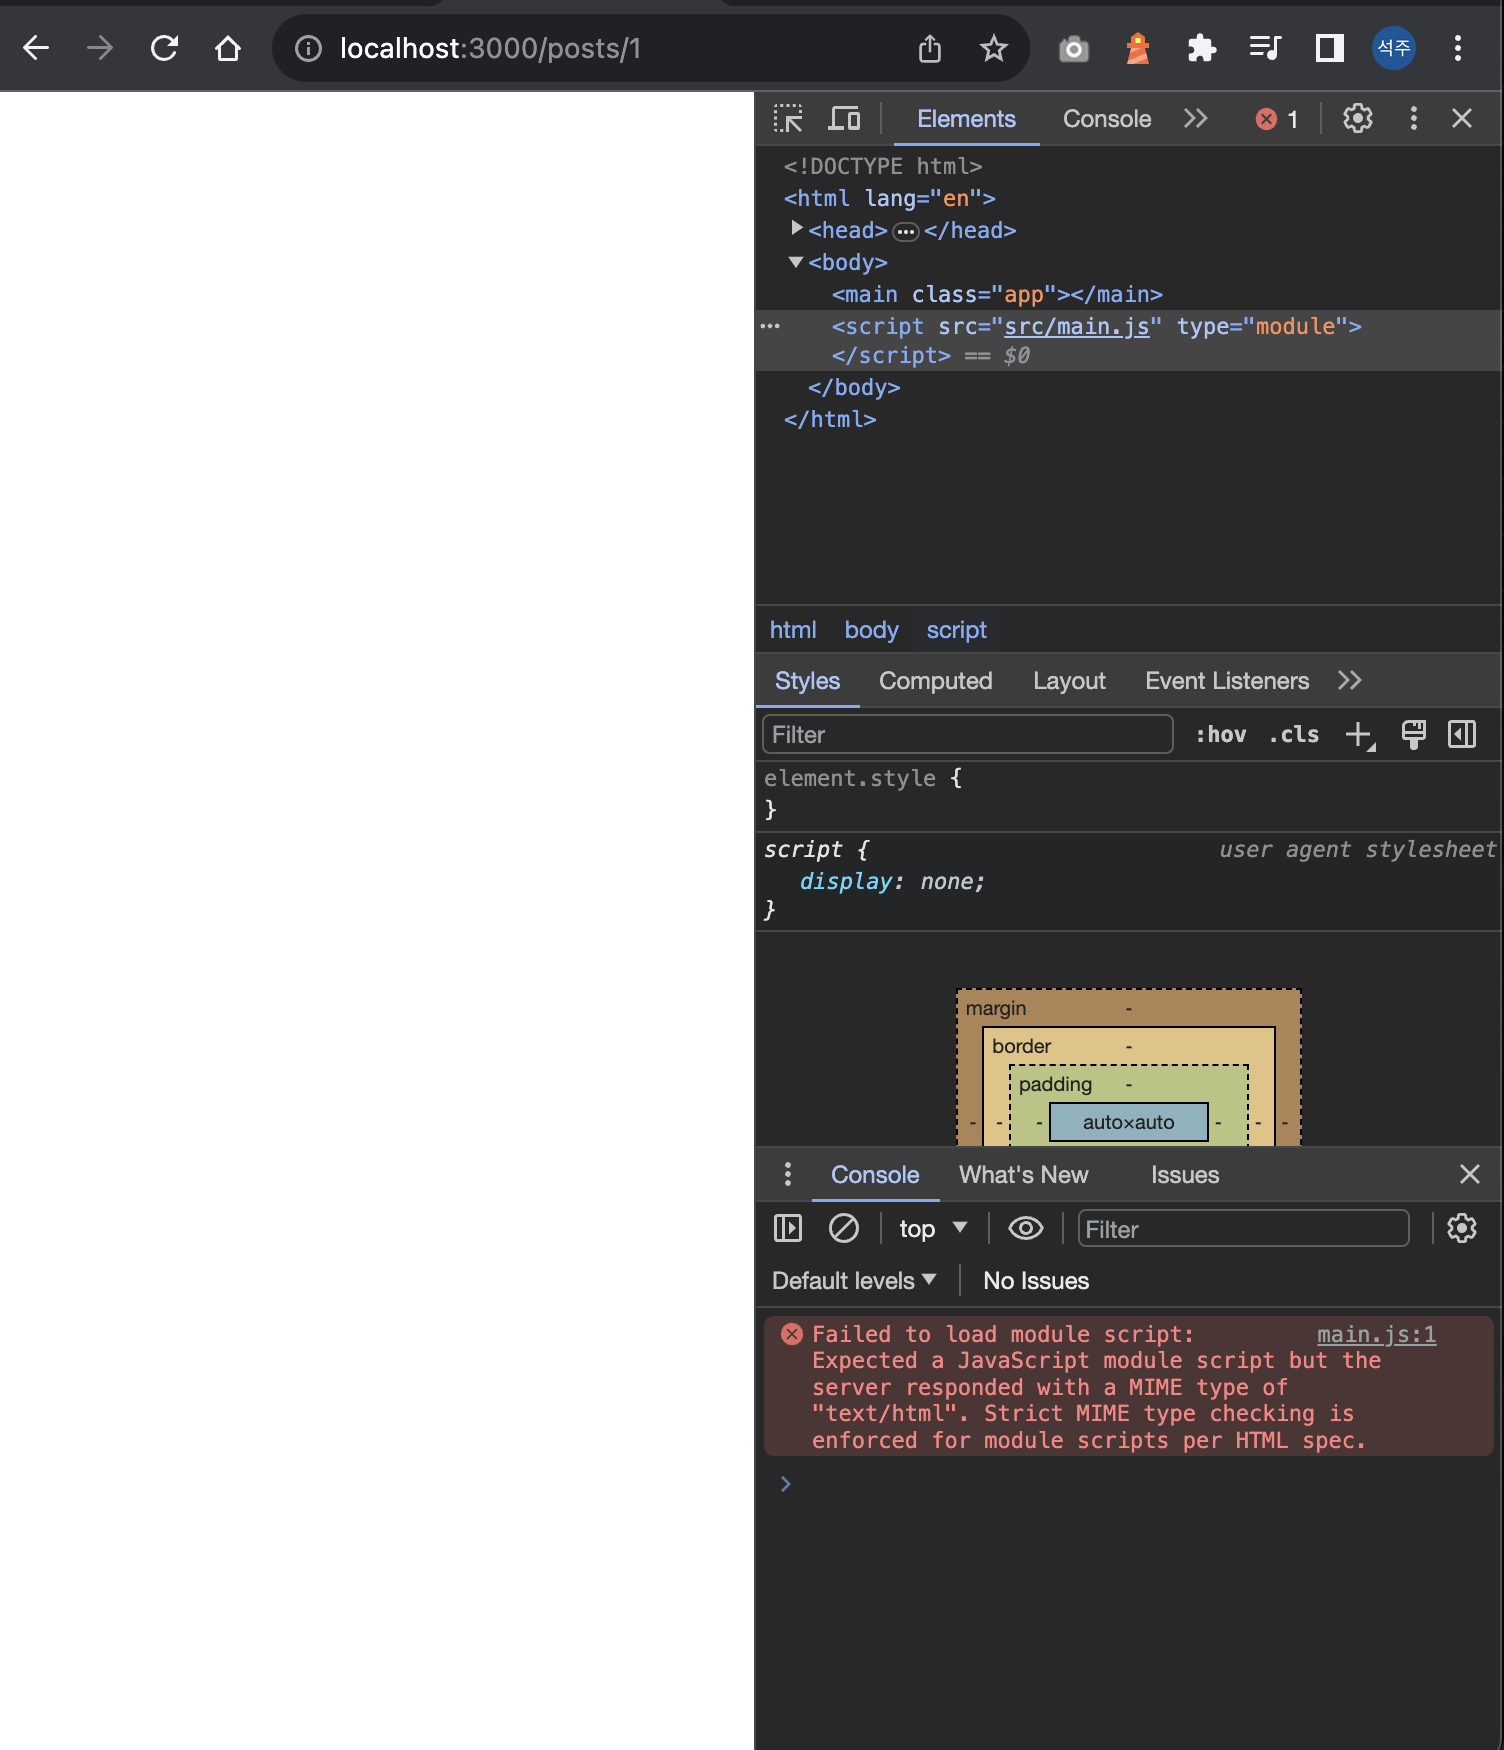
Task: Reload the current page
Action: coord(164,48)
